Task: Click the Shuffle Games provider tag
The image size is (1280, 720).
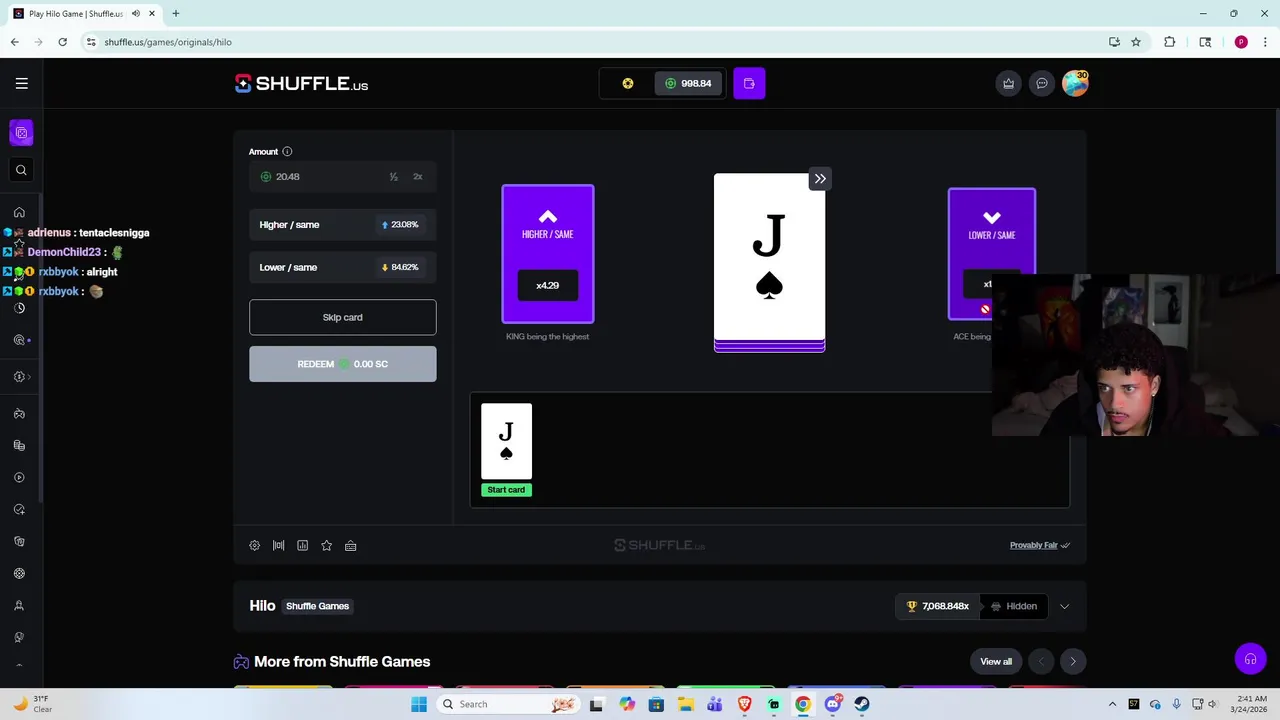Action: 318,606
